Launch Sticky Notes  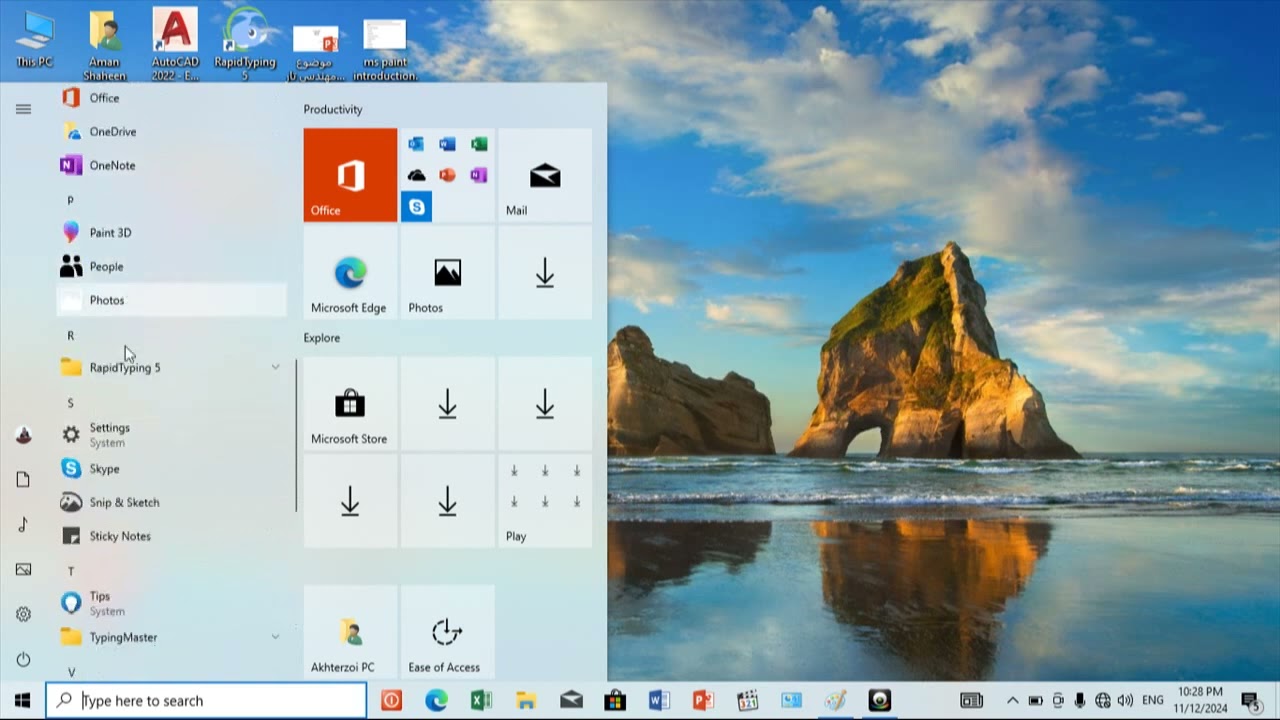(x=171, y=536)
